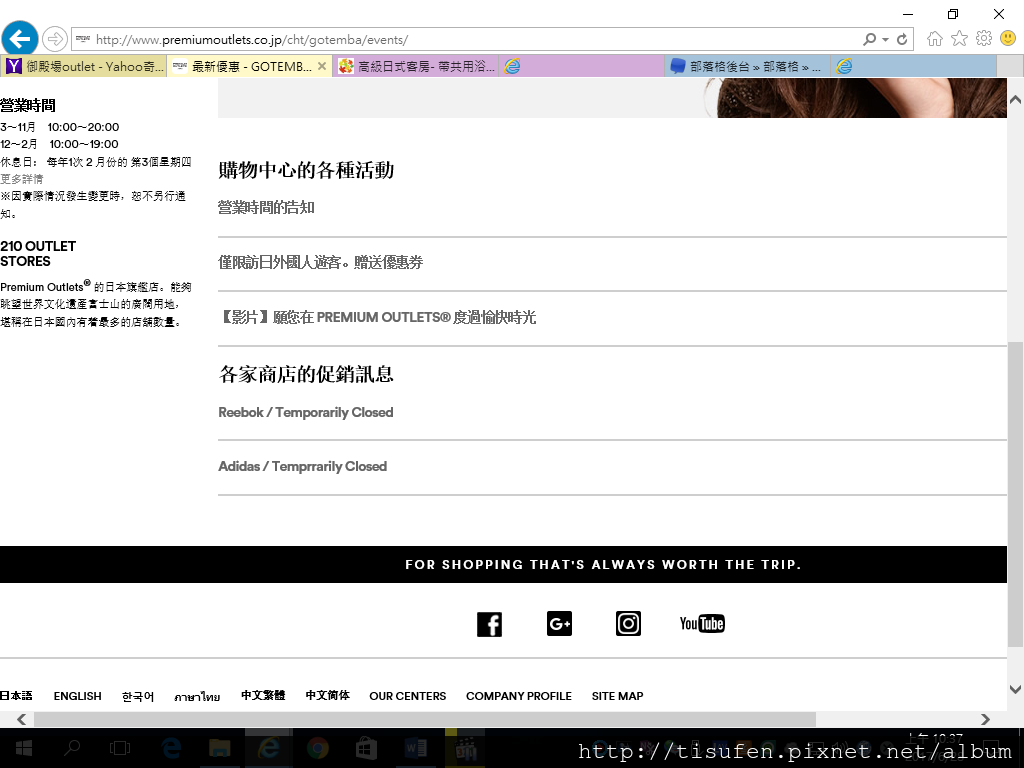Open Task View on taskbar
Image resolution: width=1024 pixels, height=768 pixels.
(120, 748)
